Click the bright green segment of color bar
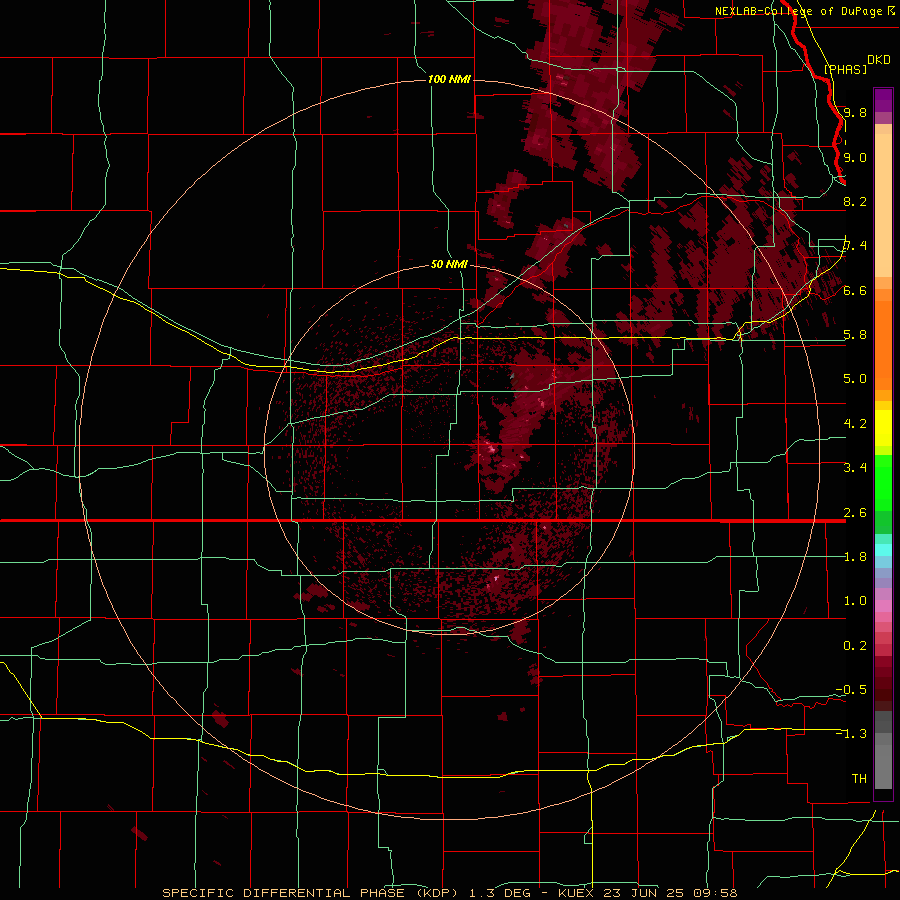Image resolution: width=900 pixels, height=900 pixels. point(883,482)
